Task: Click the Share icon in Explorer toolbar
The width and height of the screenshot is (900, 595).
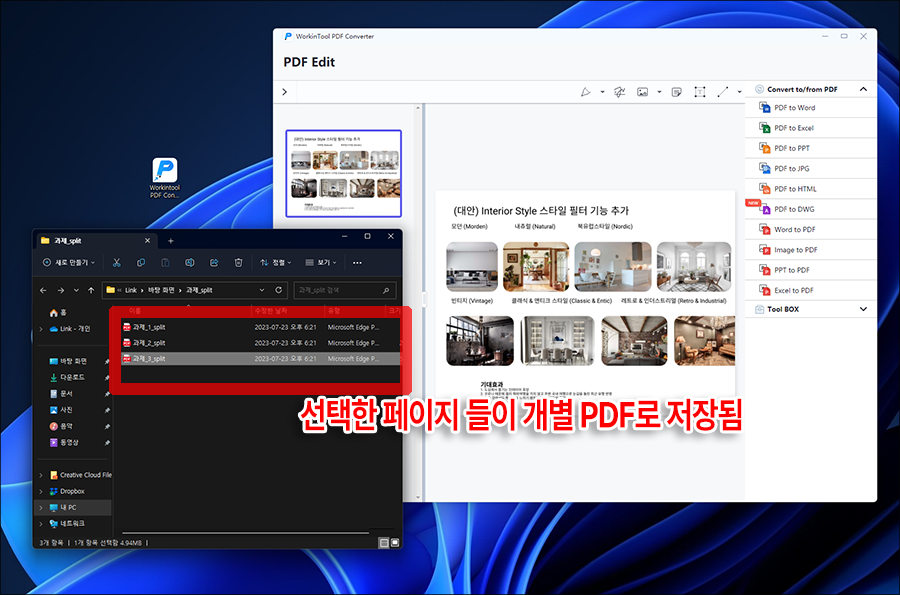Action: coord(214,262)
